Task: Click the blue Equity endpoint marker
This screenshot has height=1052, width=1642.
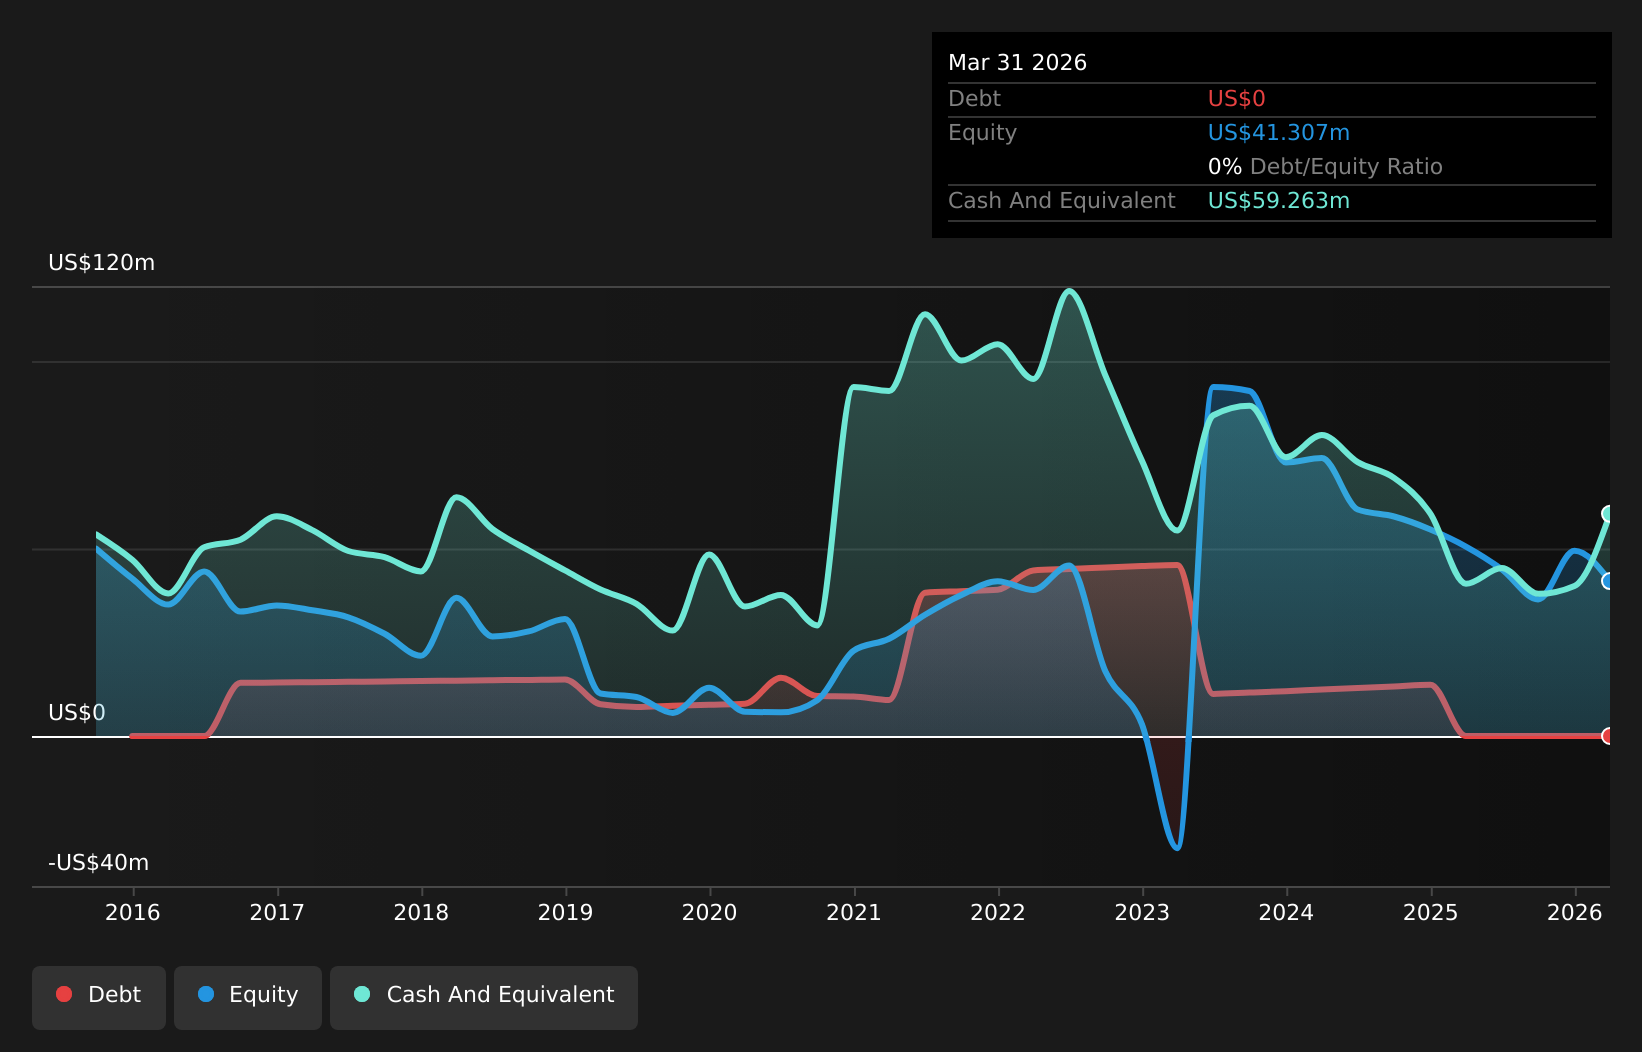Action: pyautogui.click(x=1608, y=581)
